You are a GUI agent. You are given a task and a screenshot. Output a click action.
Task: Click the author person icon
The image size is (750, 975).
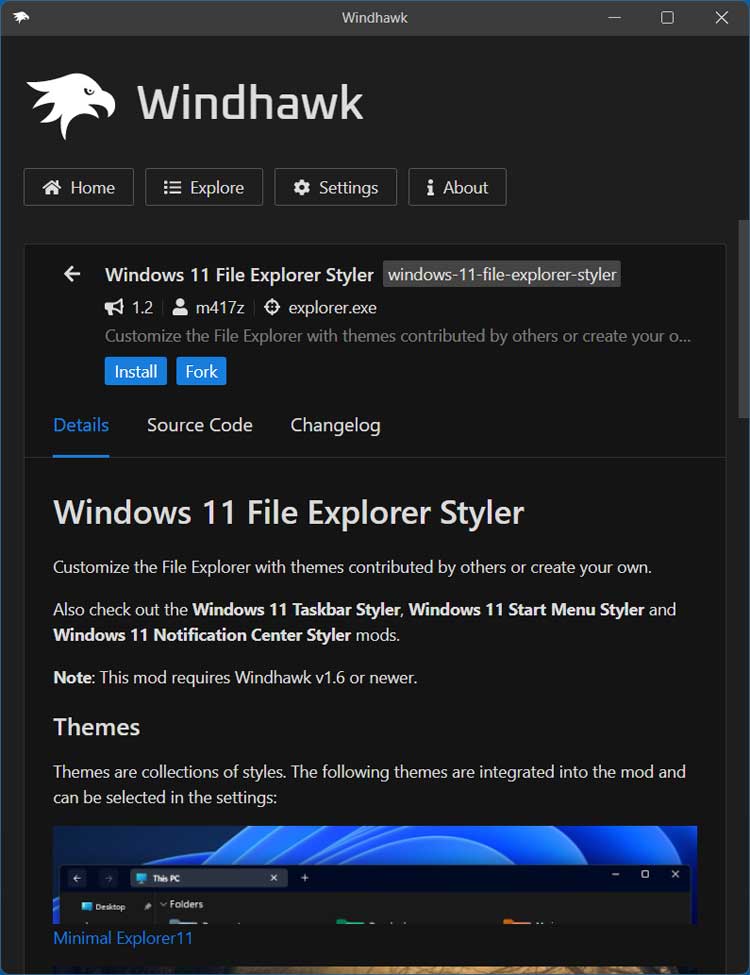[x=180, y=307]
